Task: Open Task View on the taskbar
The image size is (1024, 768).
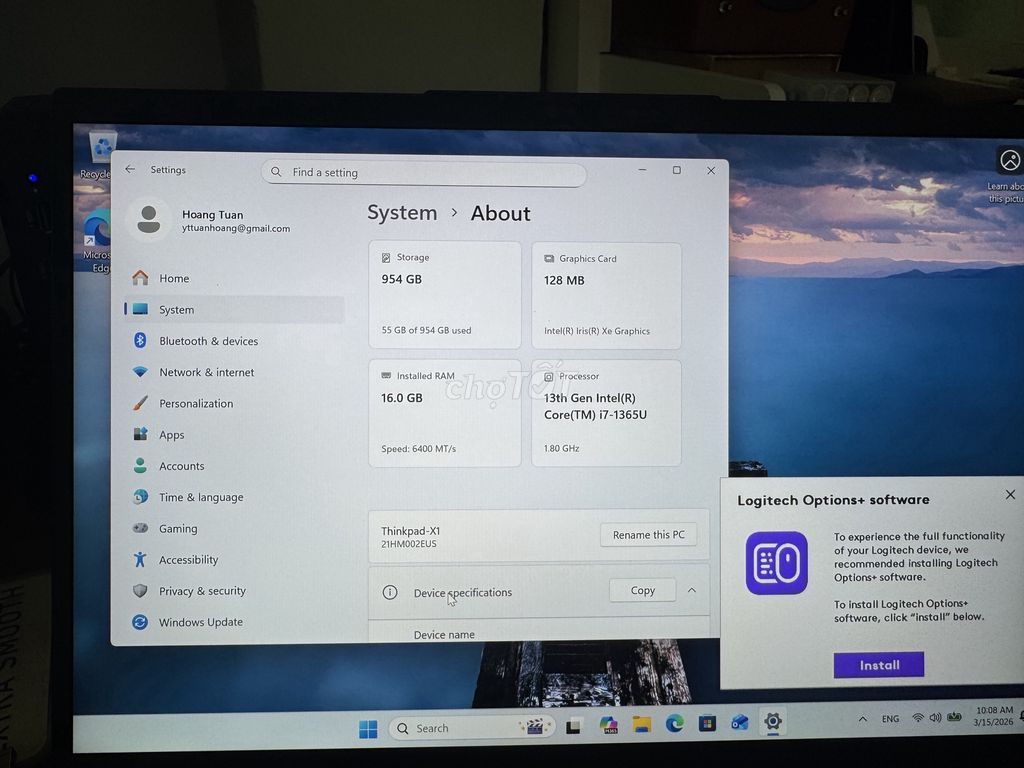Action: click(x=574, y=726)
